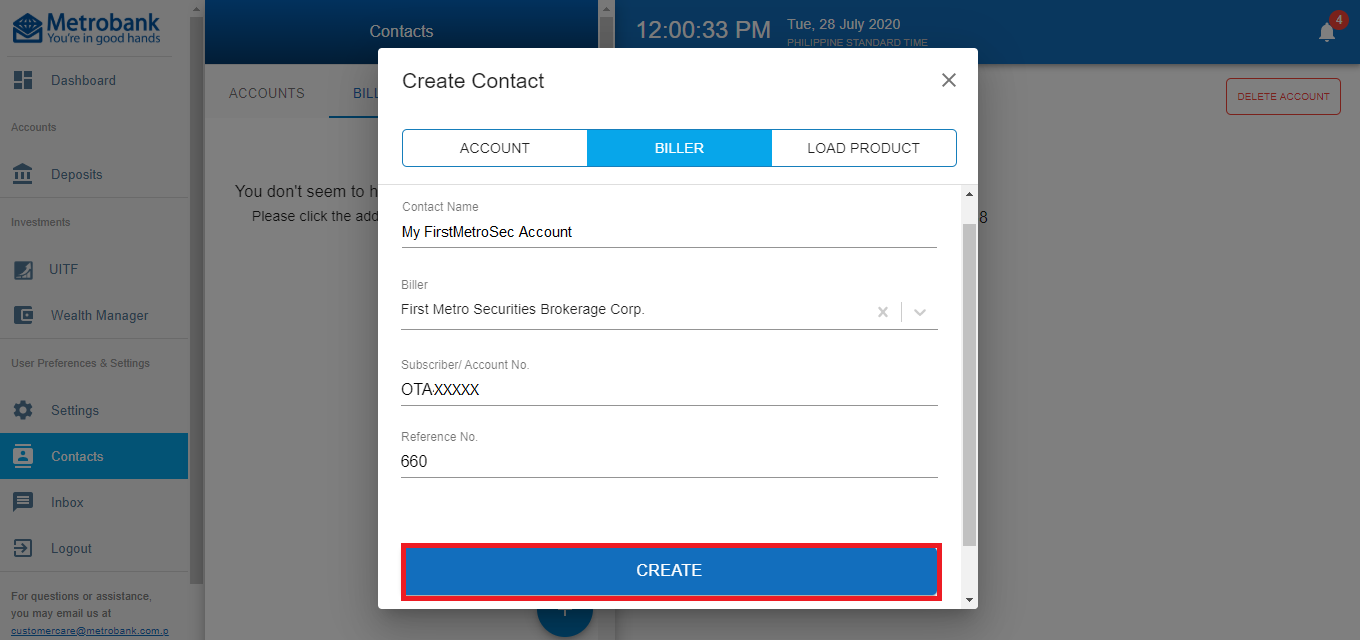Open Wealth Manager wallet icon
The width and height of the screenshot is (1360, 640).
[x=23, y=315]
